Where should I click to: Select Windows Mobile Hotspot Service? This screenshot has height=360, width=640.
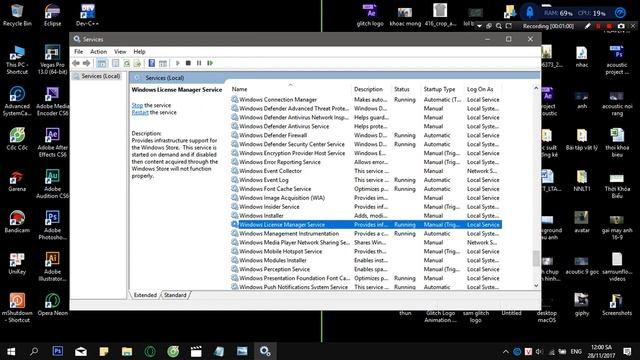[x=366, y=251]
